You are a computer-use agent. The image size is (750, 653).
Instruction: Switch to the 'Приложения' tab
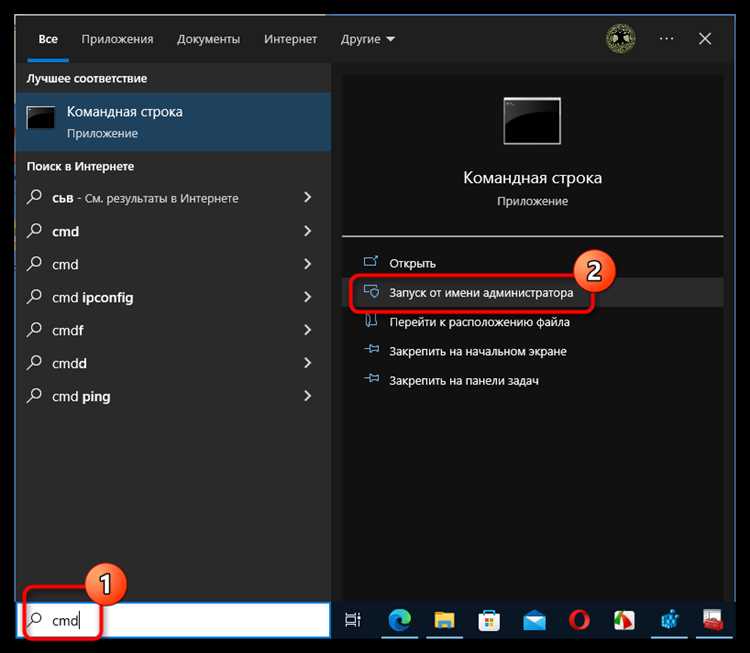(x=117, y=39)
